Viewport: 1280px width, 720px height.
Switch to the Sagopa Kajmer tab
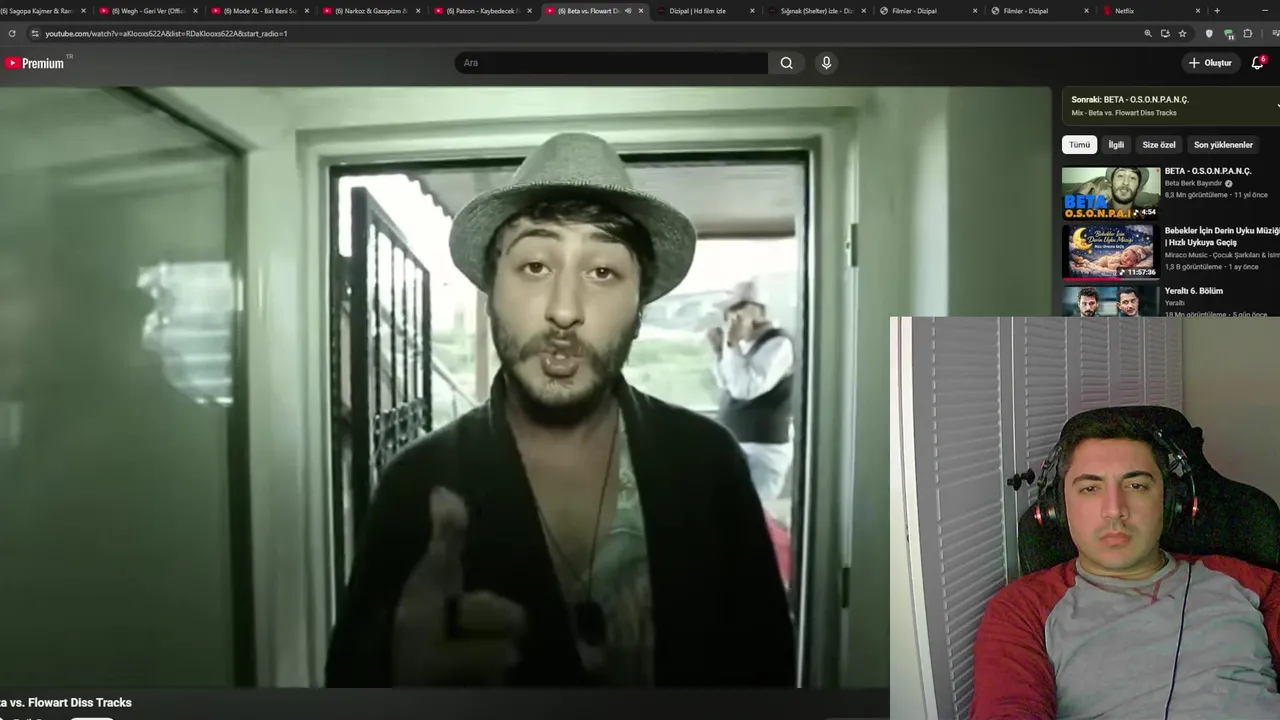pyautogui.click(x=37, y=11)
